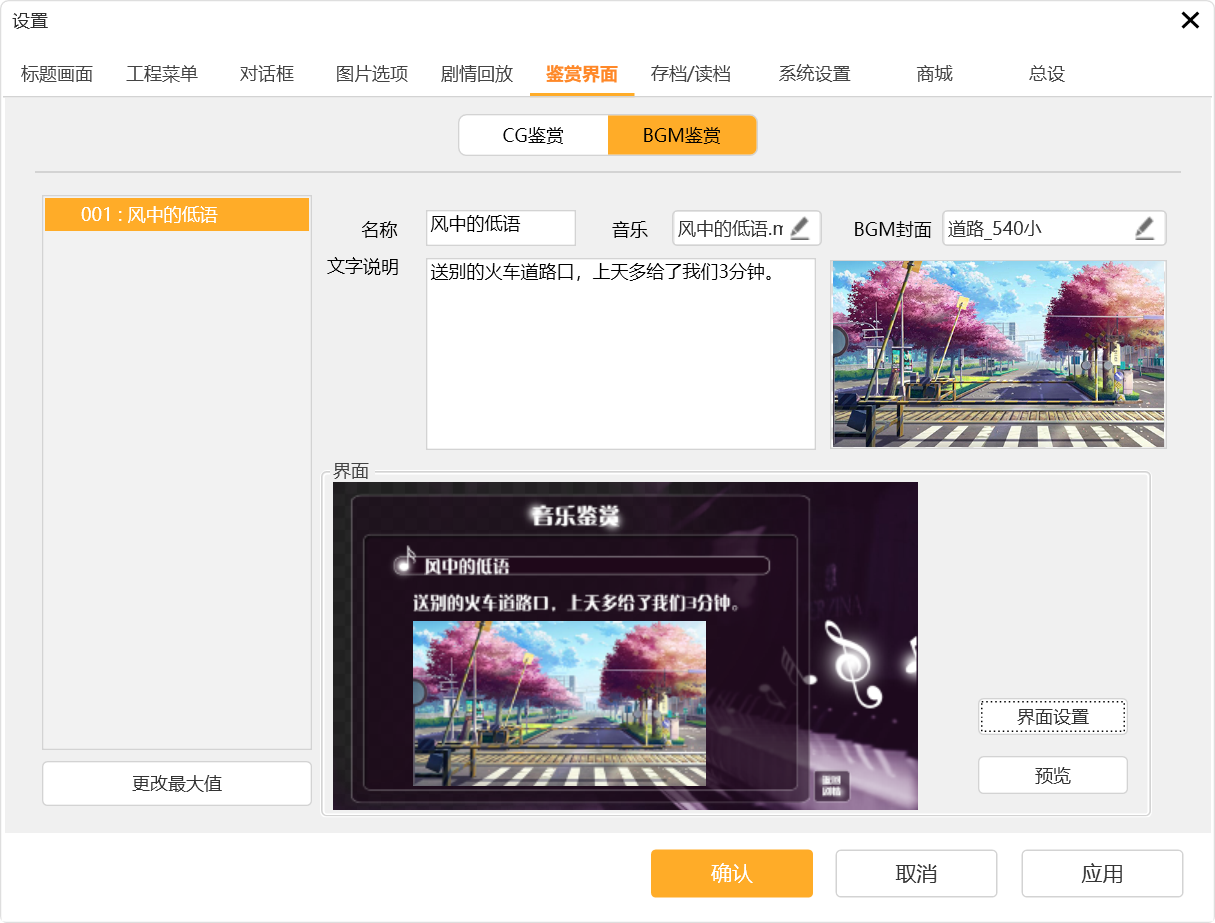Click the BGM cover thumbnail image
Screen dimensions: 1215x923
click(x=998, y=353)
